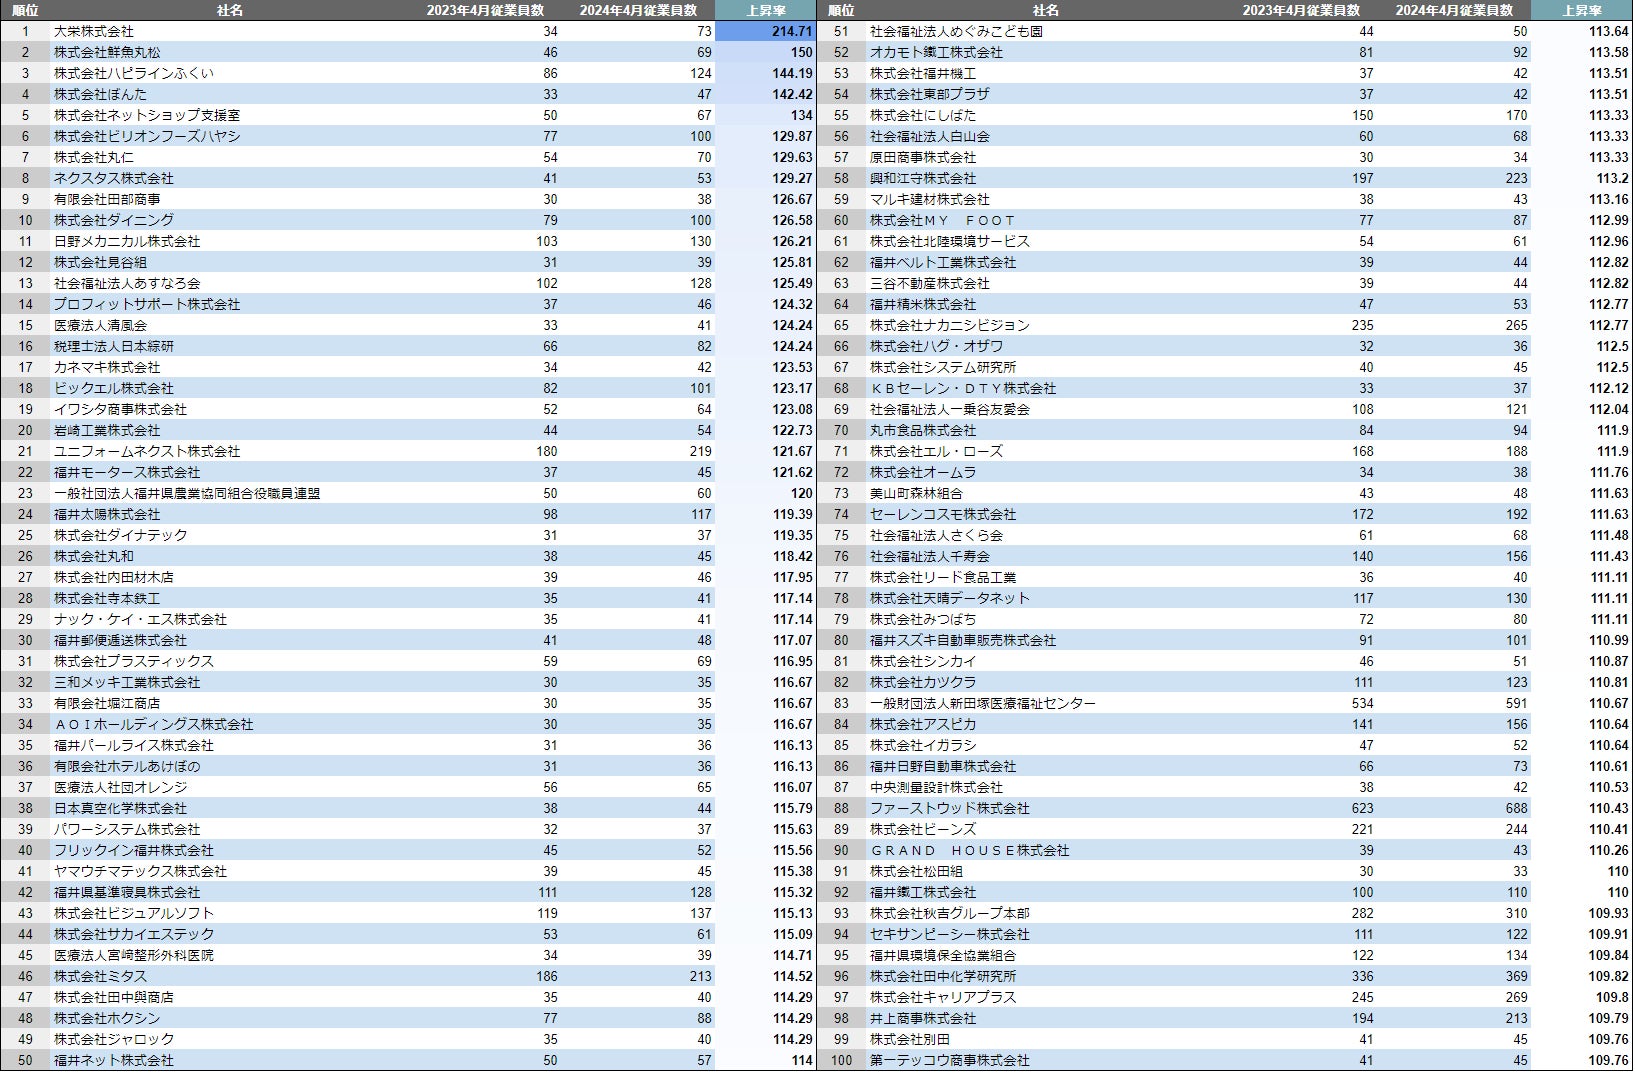Screen dimensions: 1635x1073
Task: Click 有限会社ホテルあけぼの in the name column
Action: coord(127,766)
